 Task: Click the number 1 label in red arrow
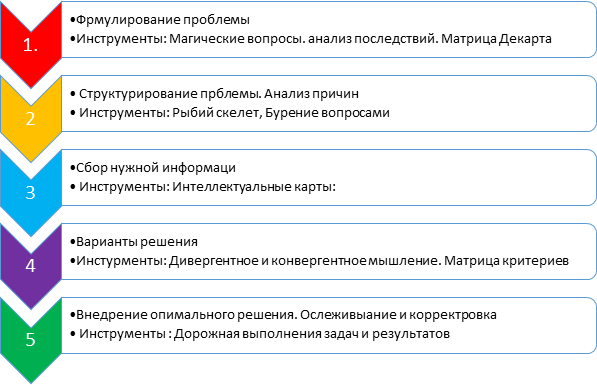coord(30,45)
